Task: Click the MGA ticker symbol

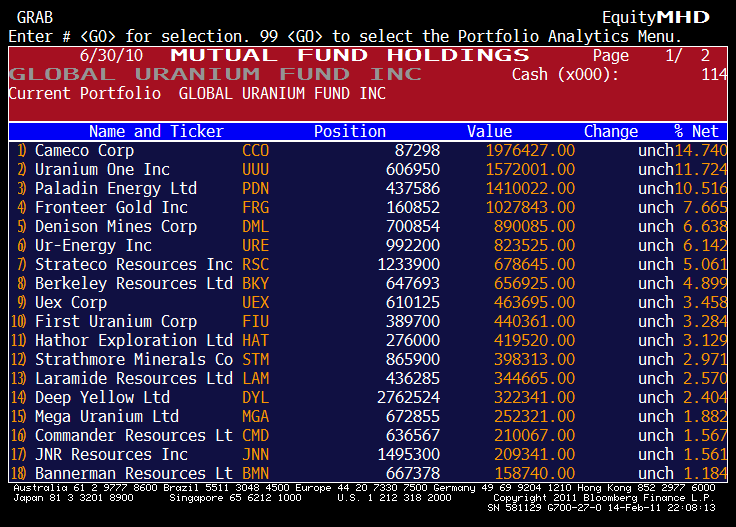Action: click(x=255, y=417)
